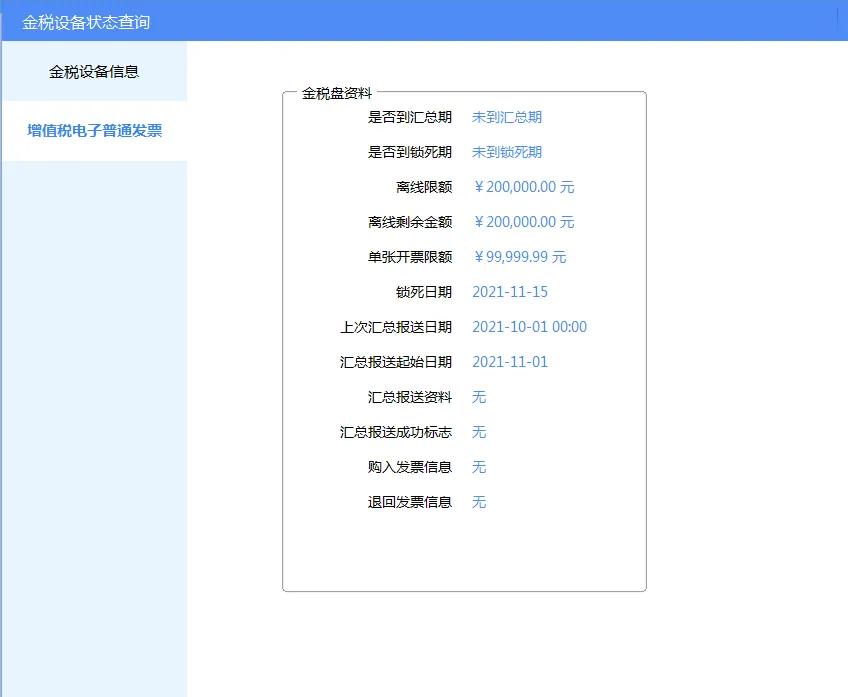Click 无 next to 汇总报送资料

[x=479, y=397]
